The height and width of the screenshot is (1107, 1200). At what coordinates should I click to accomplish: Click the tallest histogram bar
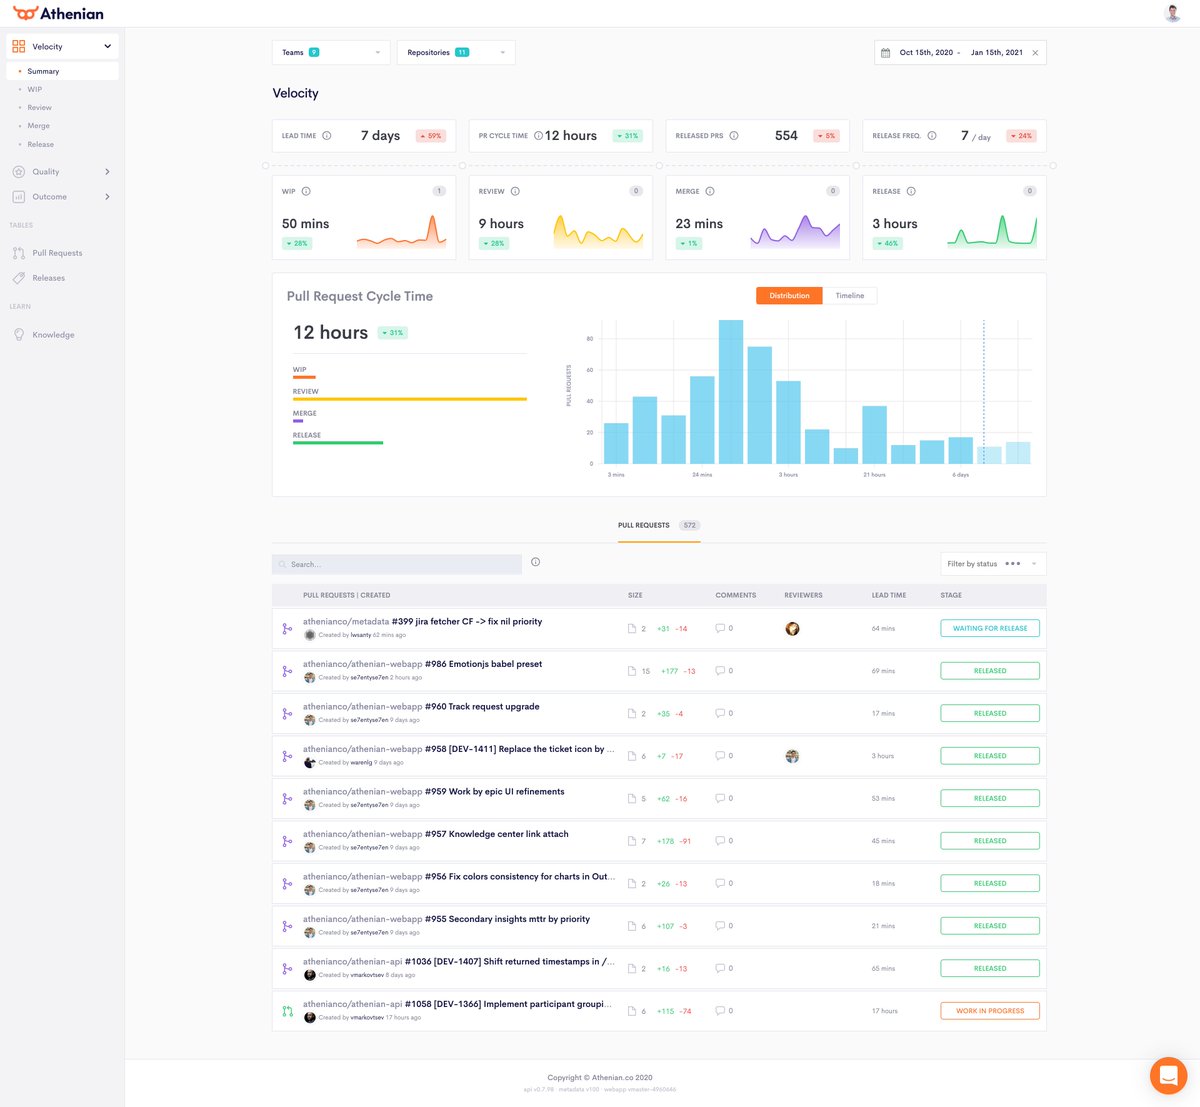point(731,392)
